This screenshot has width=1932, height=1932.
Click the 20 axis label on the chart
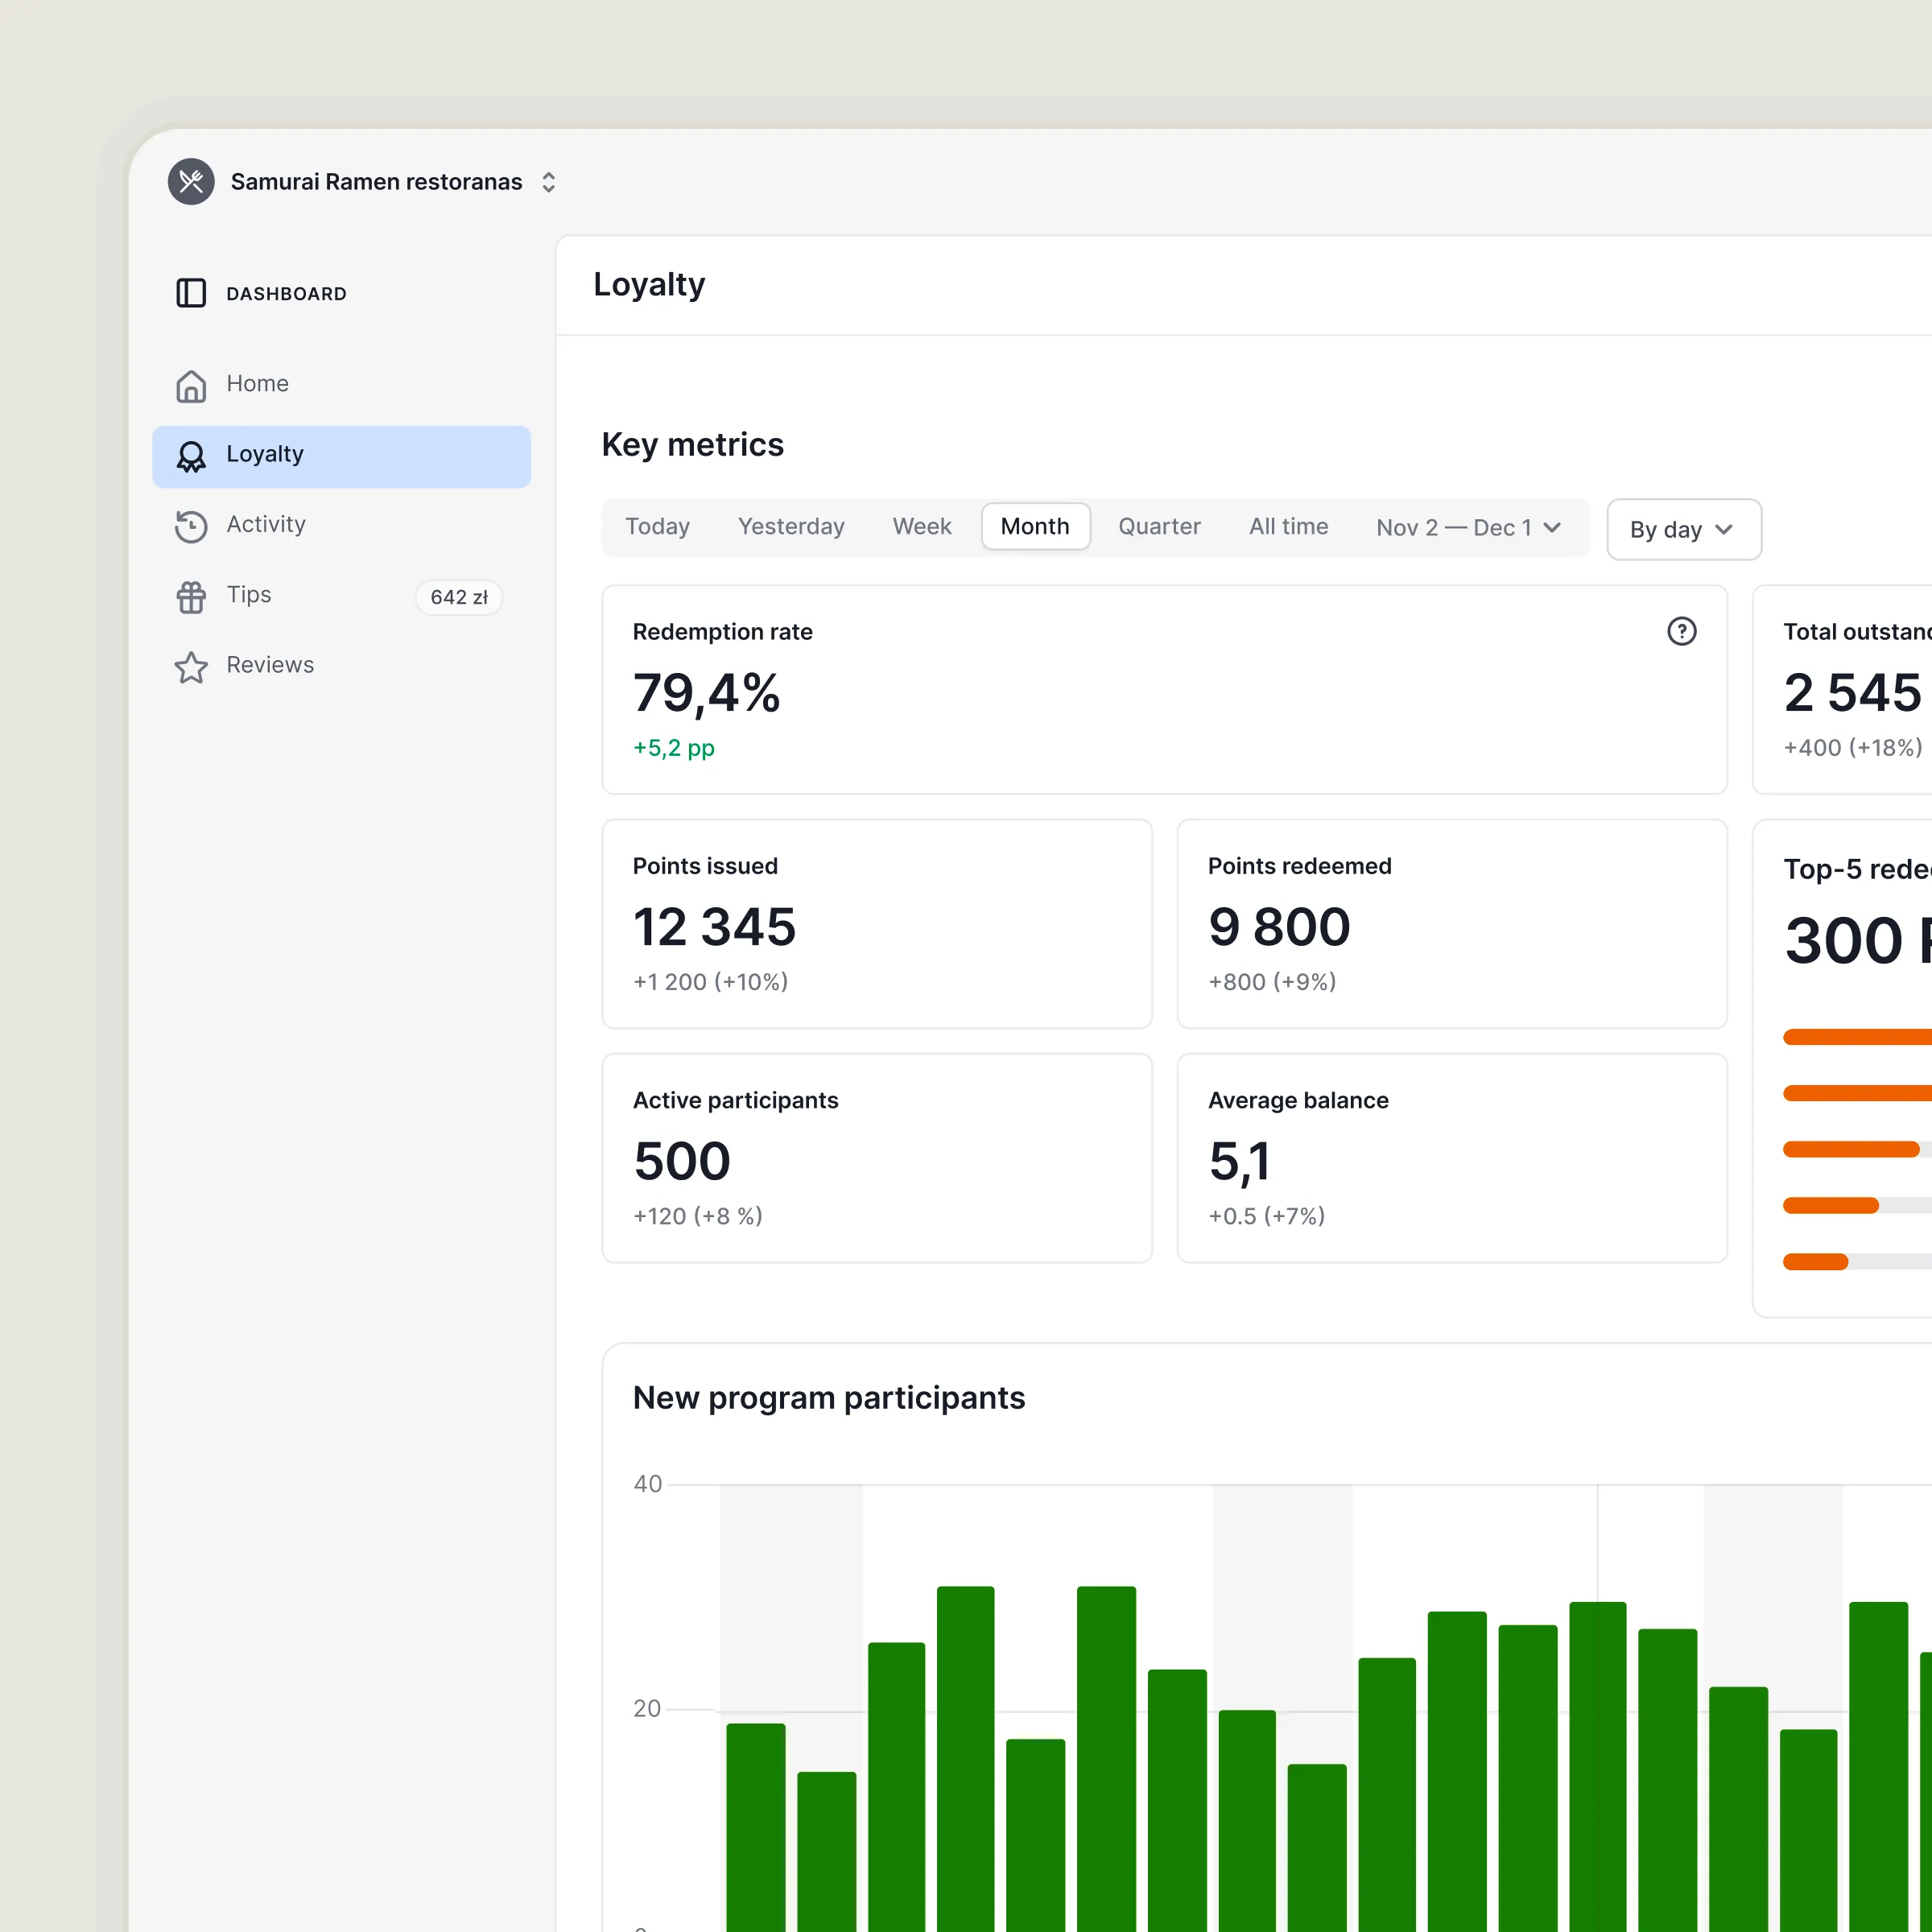pos(647,1709)
